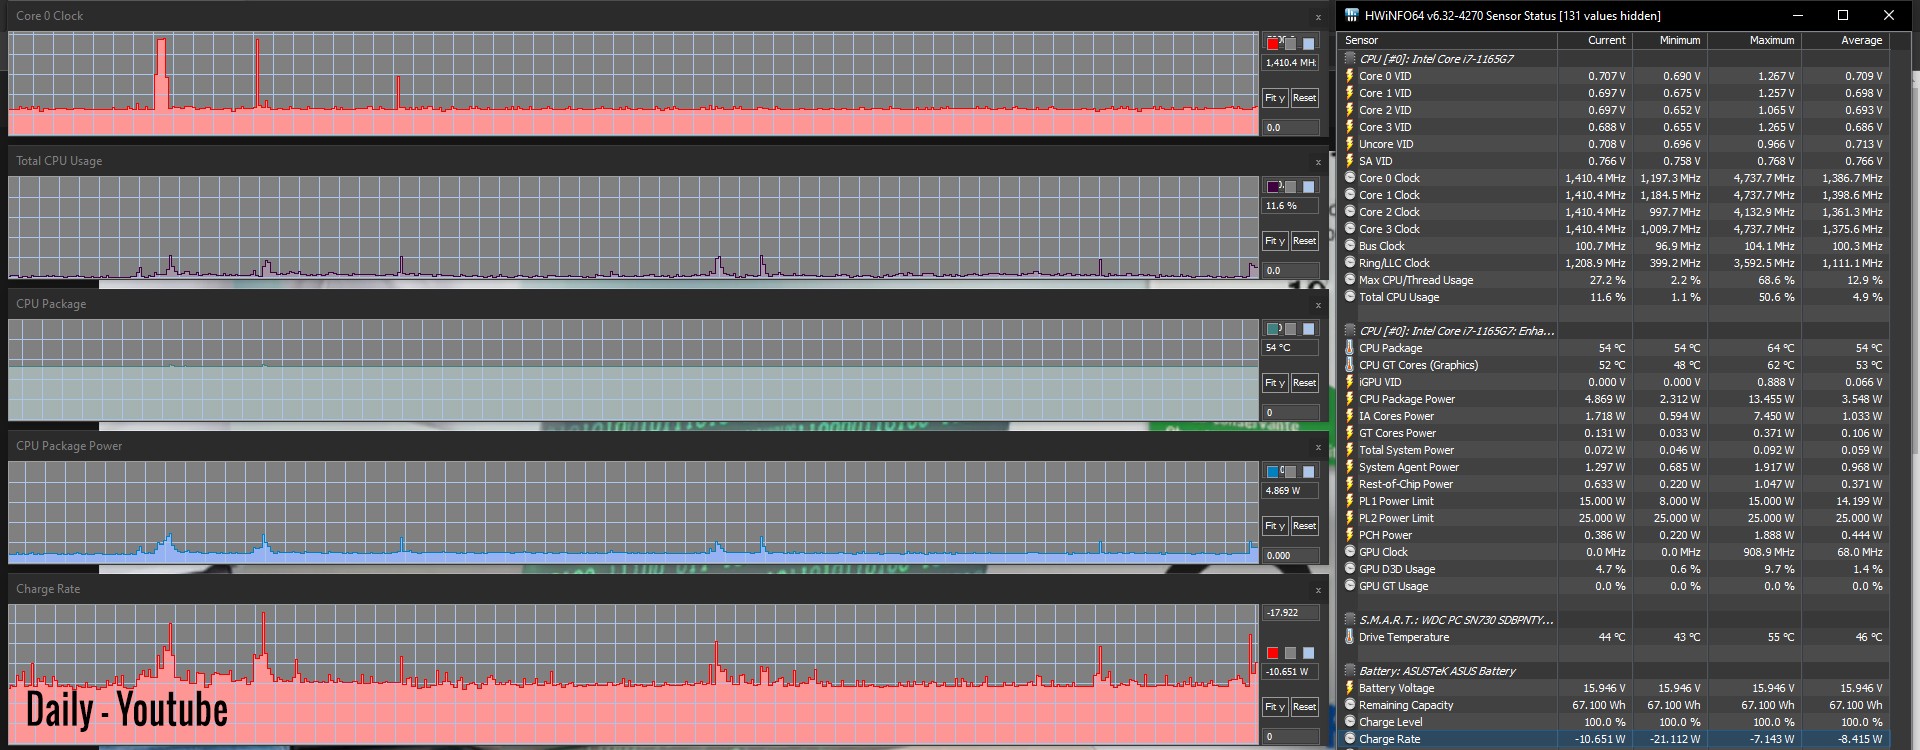Open dark purple color swatch in Total CPU Usage graph
Screen dimensions: 1920x750
pos(1273,187)
